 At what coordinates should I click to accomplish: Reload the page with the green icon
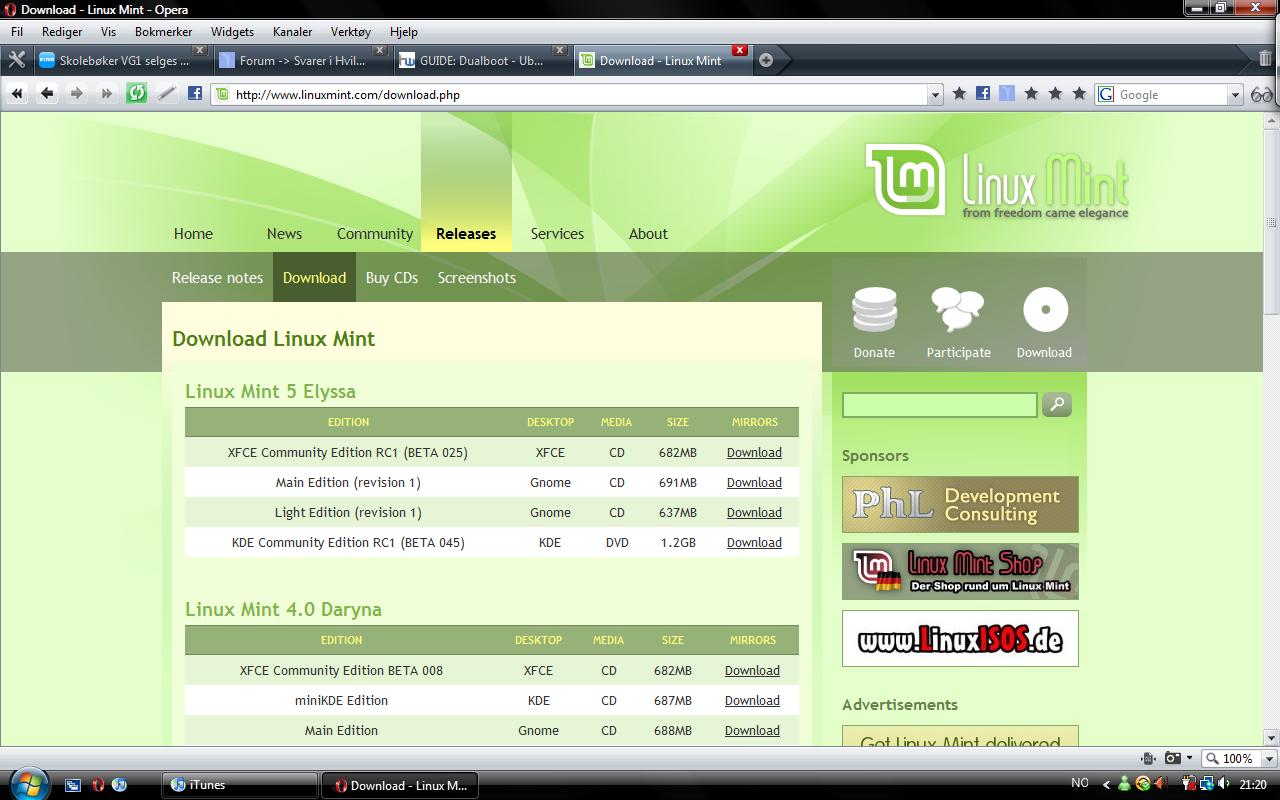coord(136,93)
